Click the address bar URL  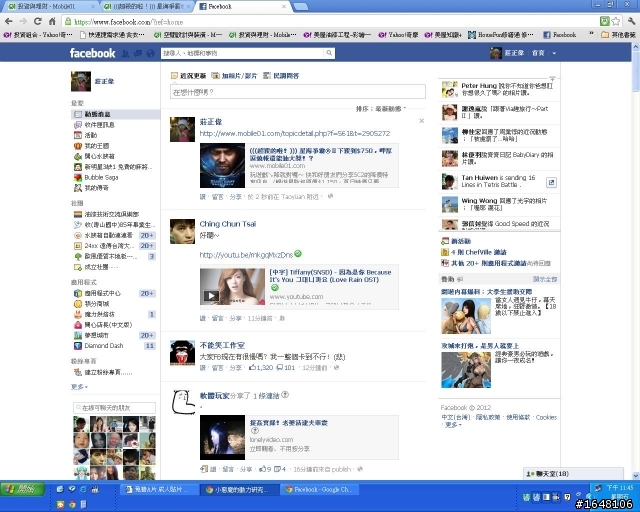click(x=128, y=22)
